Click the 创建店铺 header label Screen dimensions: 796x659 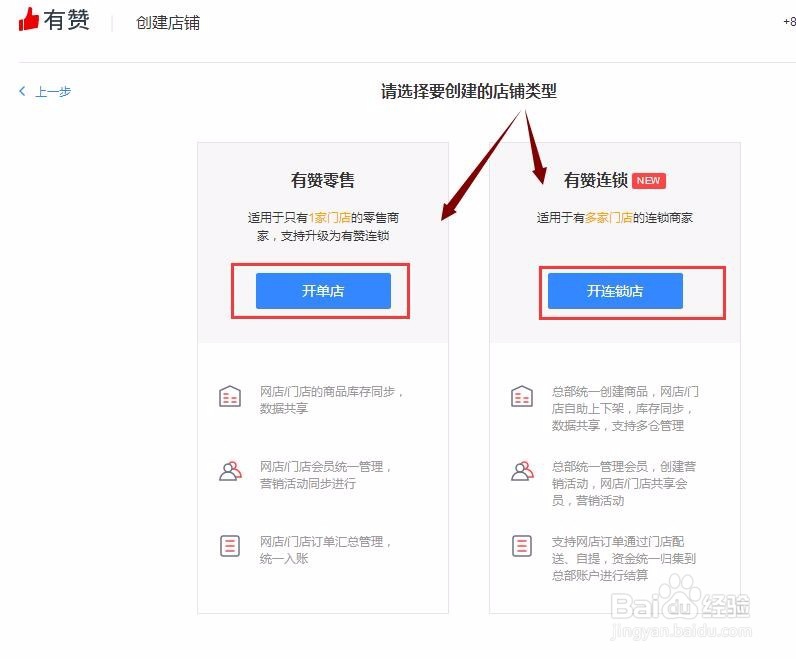pyautogui.click(x=168, y=23)
